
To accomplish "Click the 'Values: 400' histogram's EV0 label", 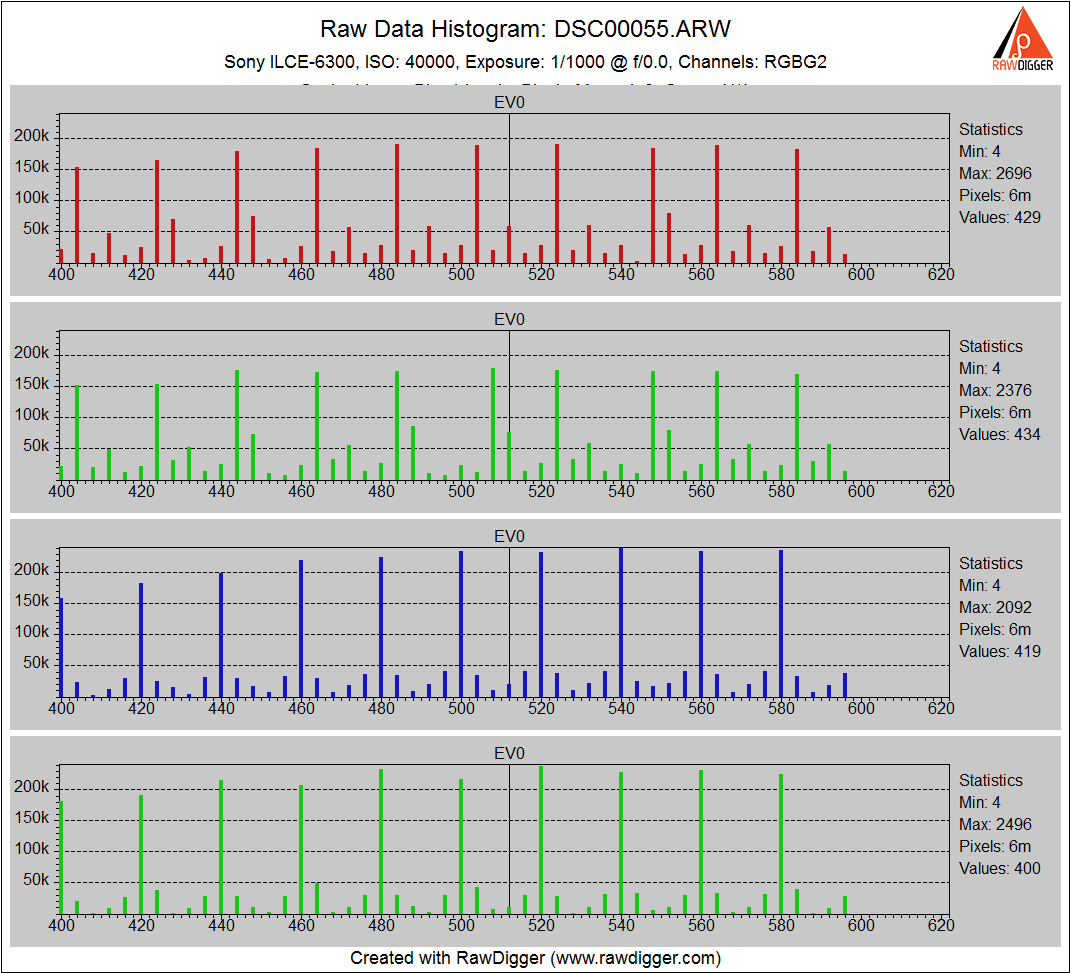I will pos(510,754).
